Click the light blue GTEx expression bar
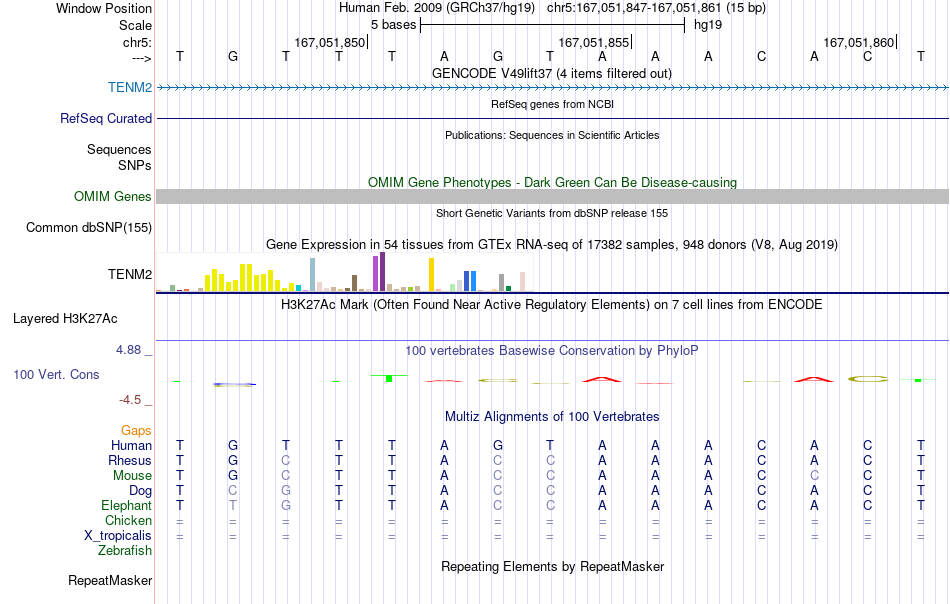The height and width of the screenshot is (604, 950). [313, 274]
